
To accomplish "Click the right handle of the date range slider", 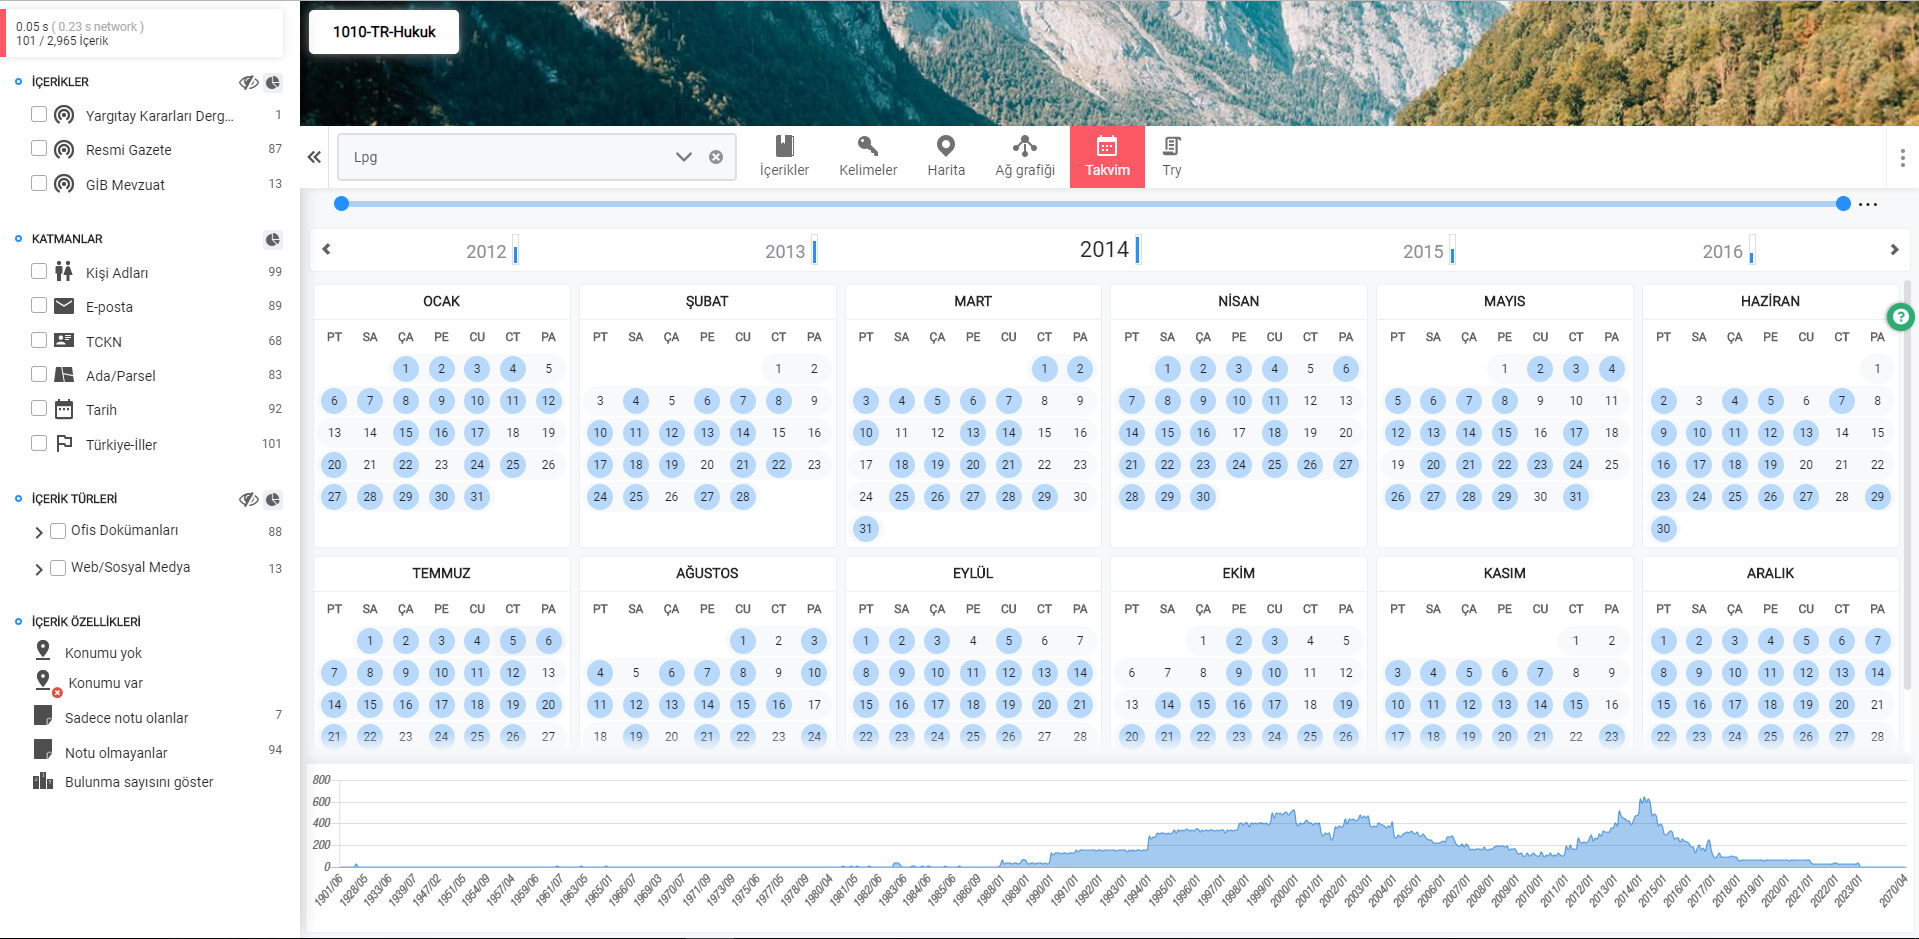I will 1843,204.
